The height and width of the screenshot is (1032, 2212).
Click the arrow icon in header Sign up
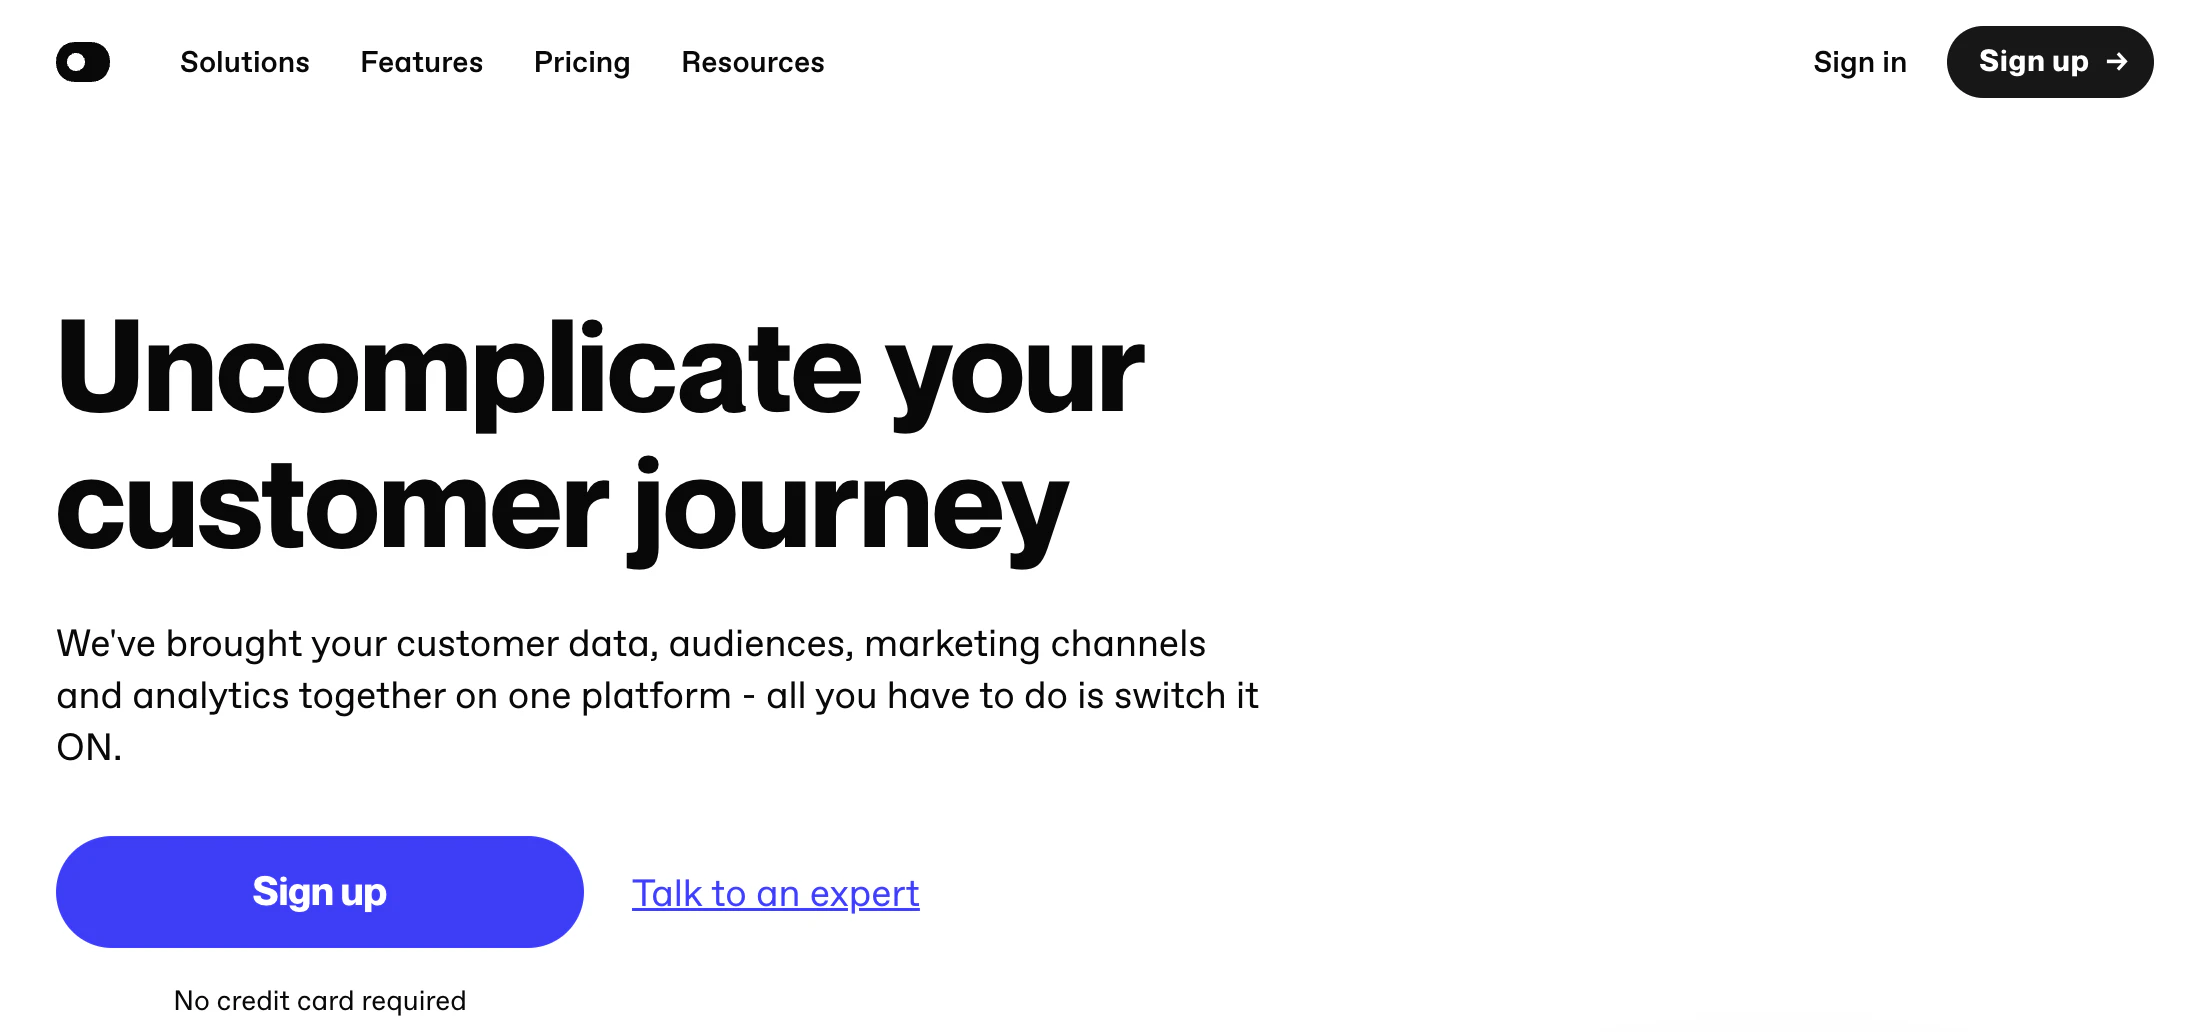click(x=2117, y=62)
